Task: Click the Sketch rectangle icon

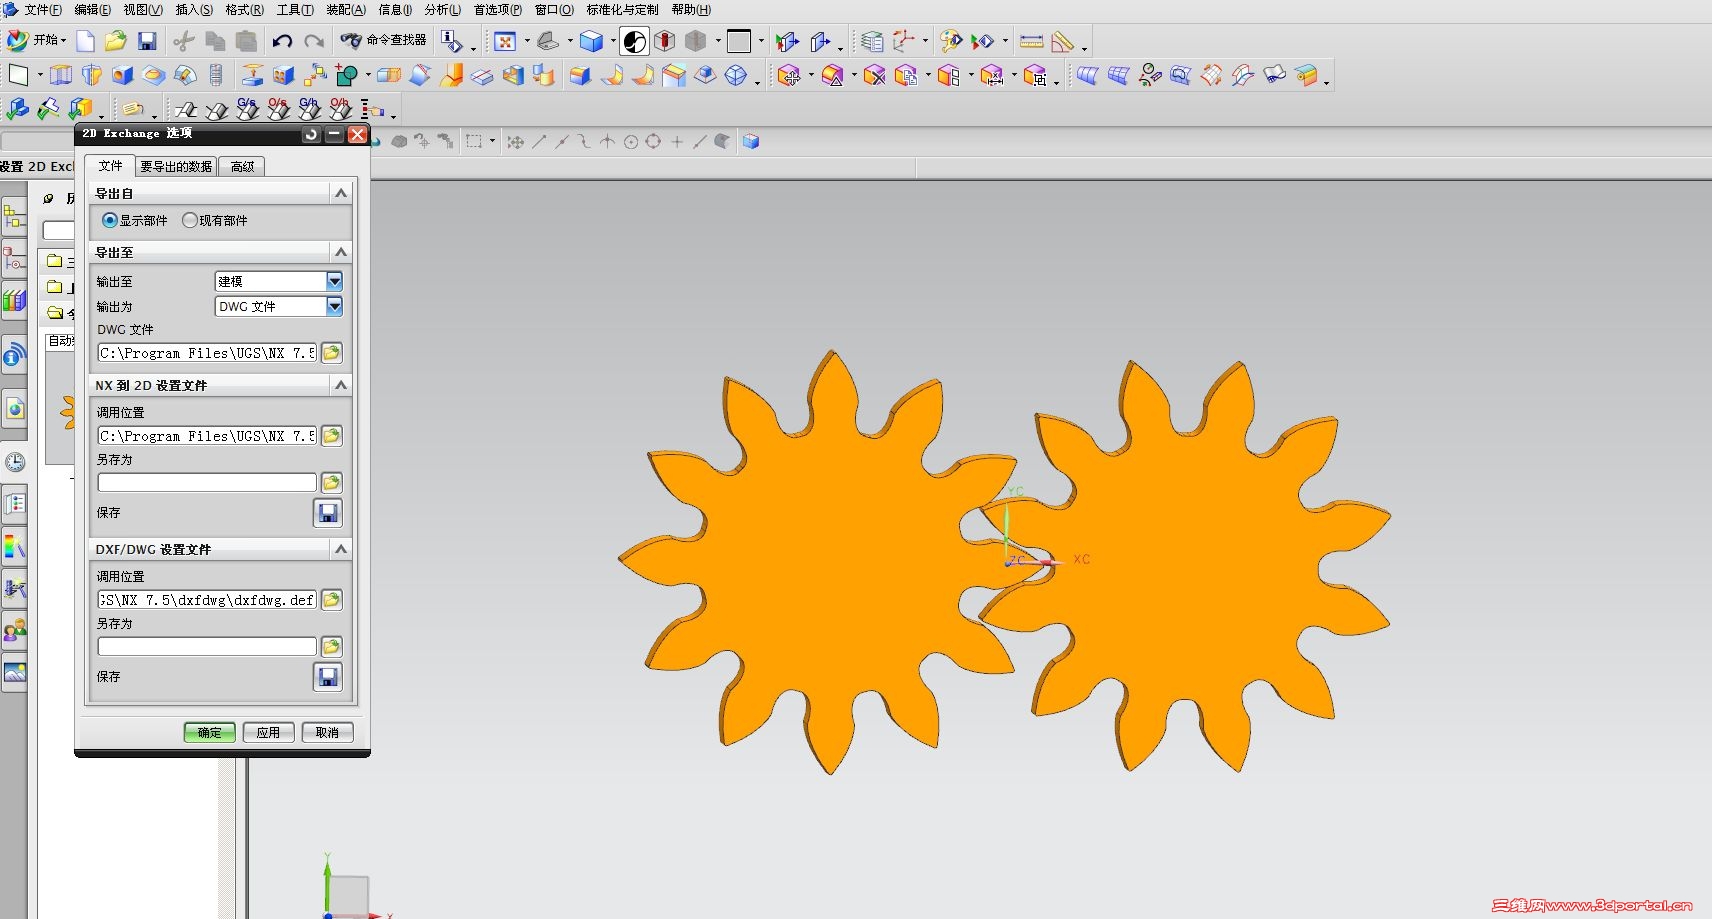Action: [x=18, y=75]
